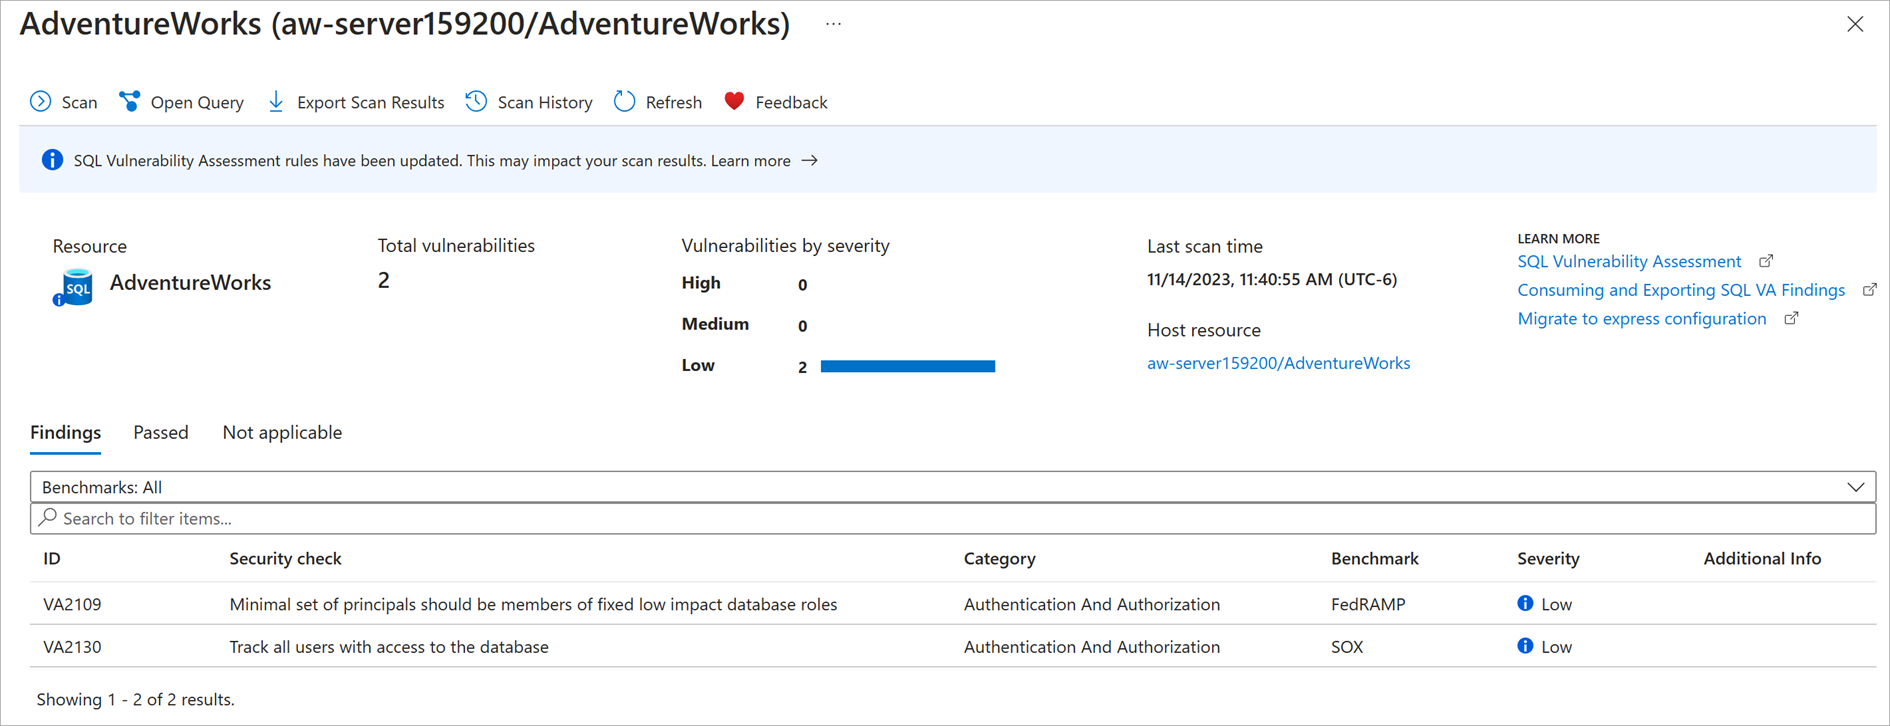Image resolution: width=1890 pixels, height=726 pixels.
Task: Switch to the Findings tab
Action: coord(65,432)
